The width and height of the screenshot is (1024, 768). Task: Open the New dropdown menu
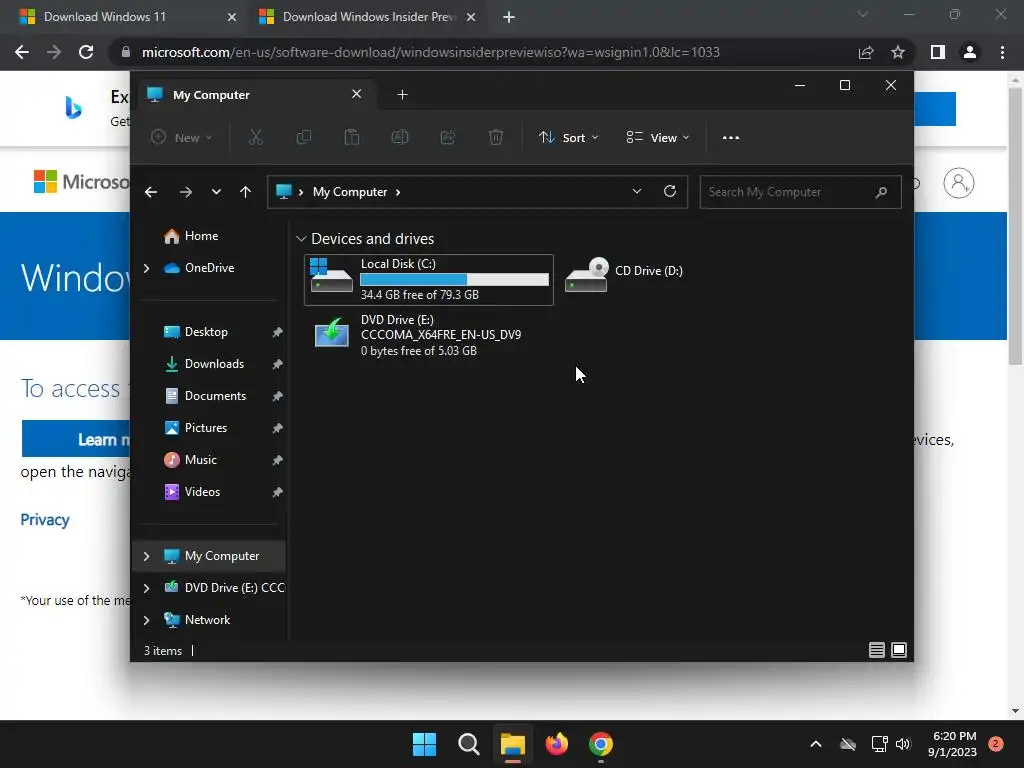(182, 138)
